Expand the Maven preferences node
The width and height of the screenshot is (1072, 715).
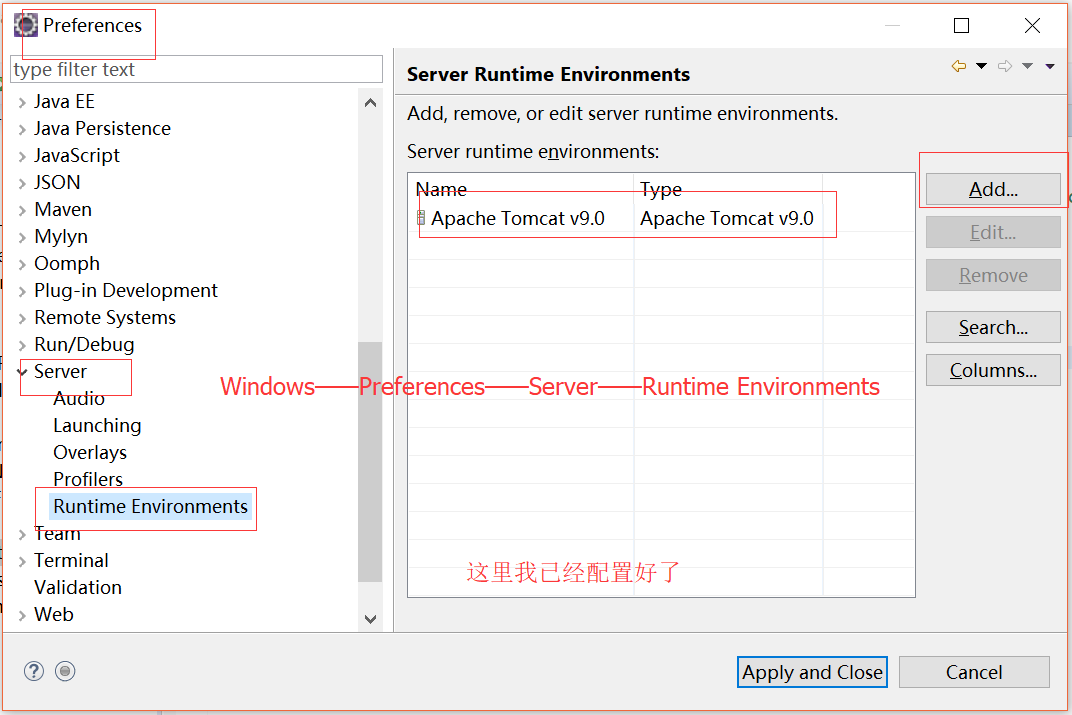(22, 211)
